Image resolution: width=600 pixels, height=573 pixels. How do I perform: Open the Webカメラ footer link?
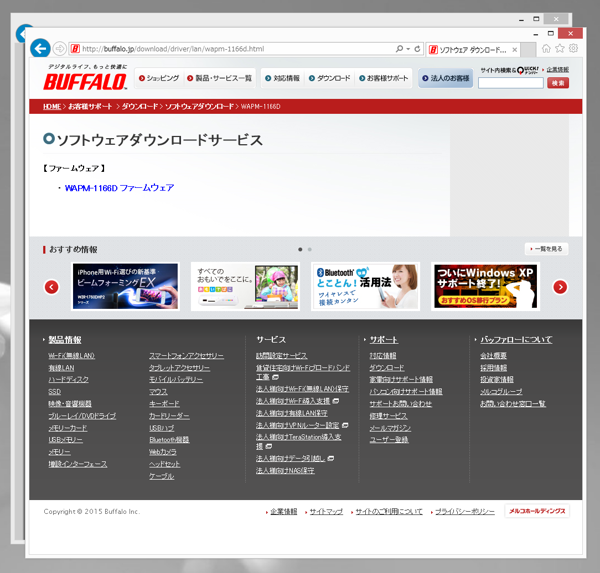tap(163, 452)
